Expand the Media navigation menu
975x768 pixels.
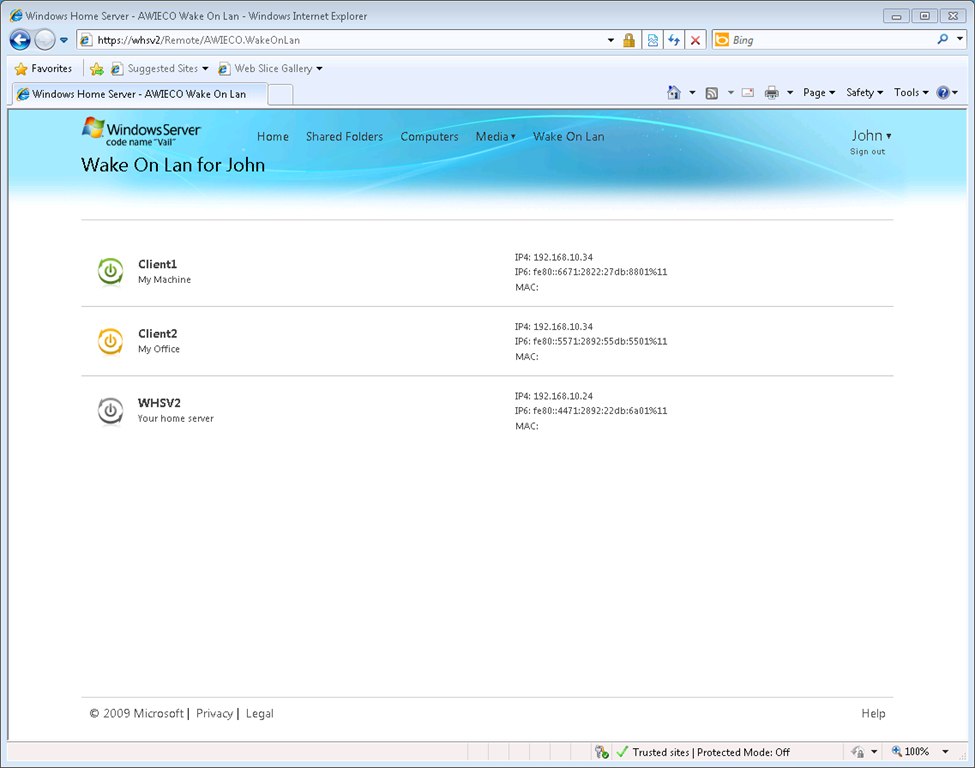pyautogui.click(x=496, y=137)
